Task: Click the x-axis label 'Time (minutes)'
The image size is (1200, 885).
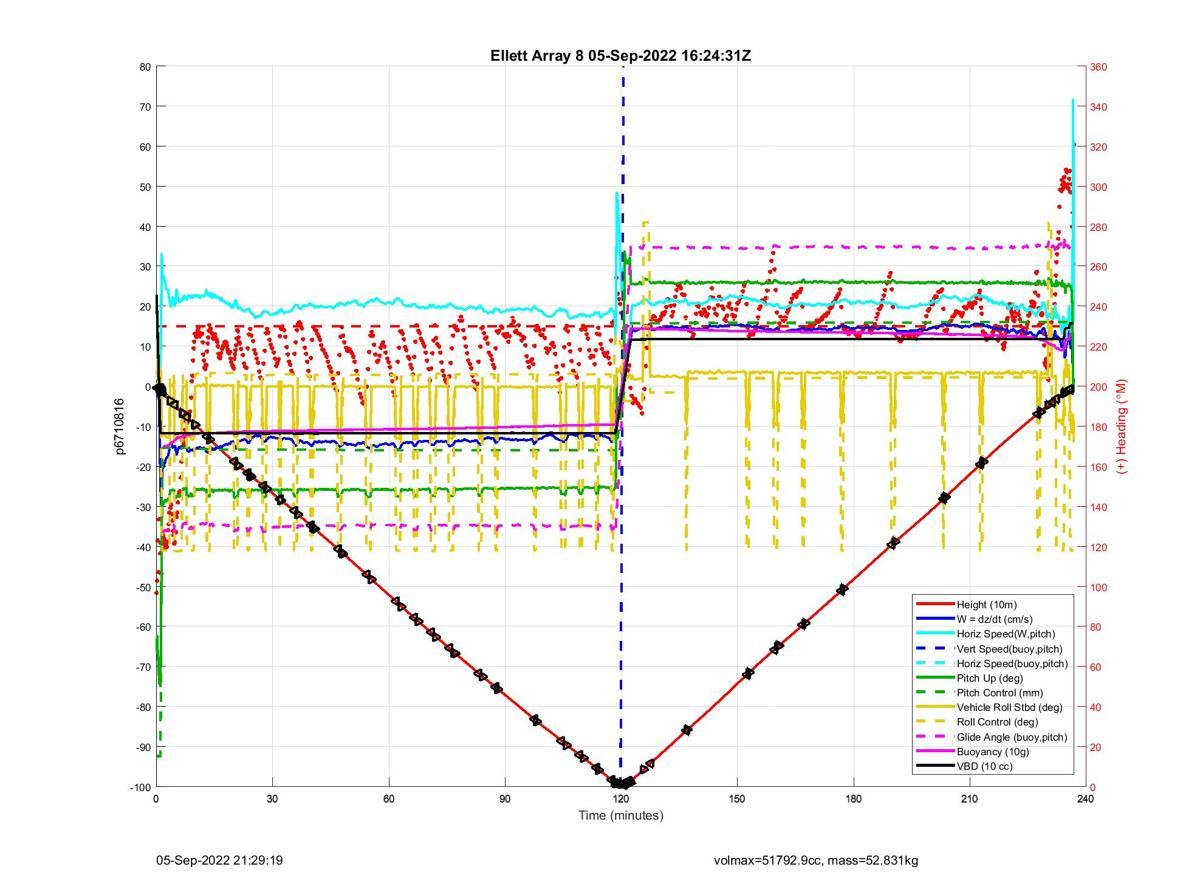Action: (x=620, y=815)
